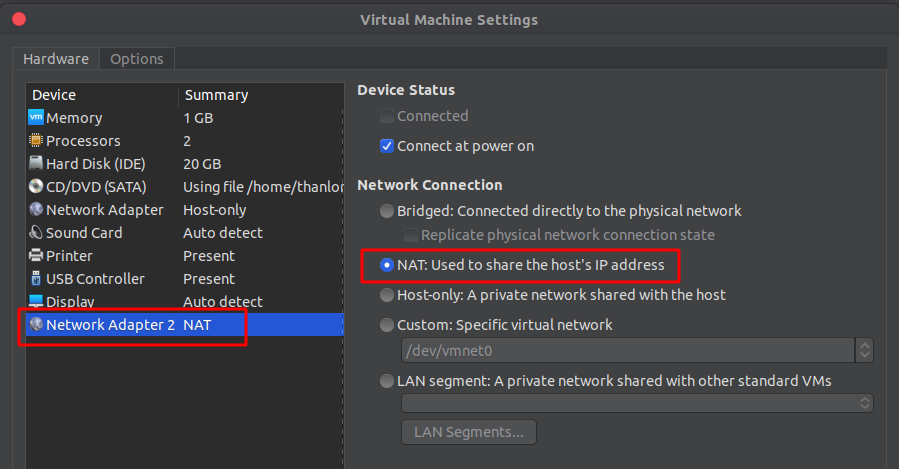
Task: Select the CD/DVD (SATA) row label
Action: click(x=96, y=187)
